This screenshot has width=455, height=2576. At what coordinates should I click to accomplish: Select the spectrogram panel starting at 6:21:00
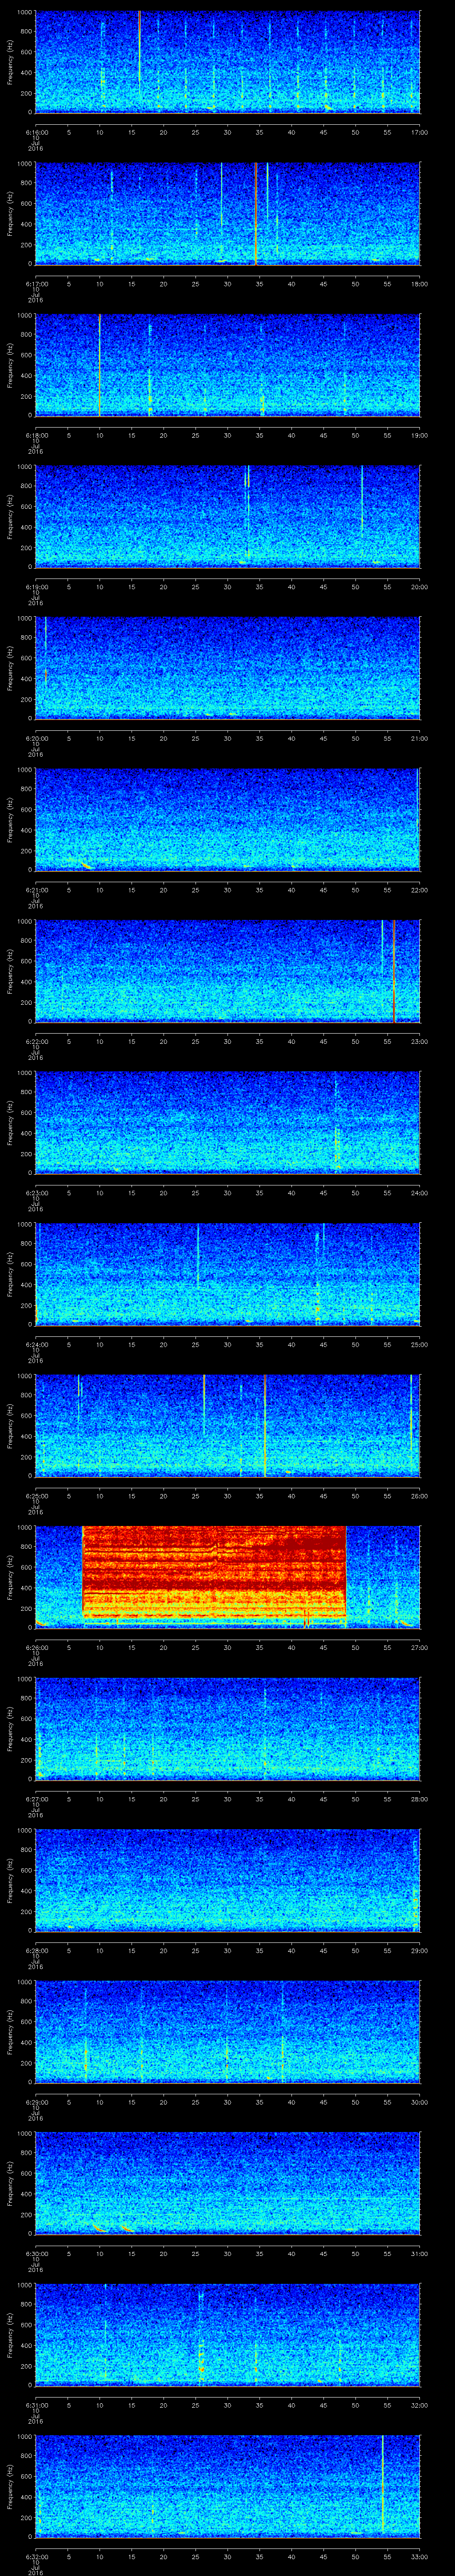227,820
